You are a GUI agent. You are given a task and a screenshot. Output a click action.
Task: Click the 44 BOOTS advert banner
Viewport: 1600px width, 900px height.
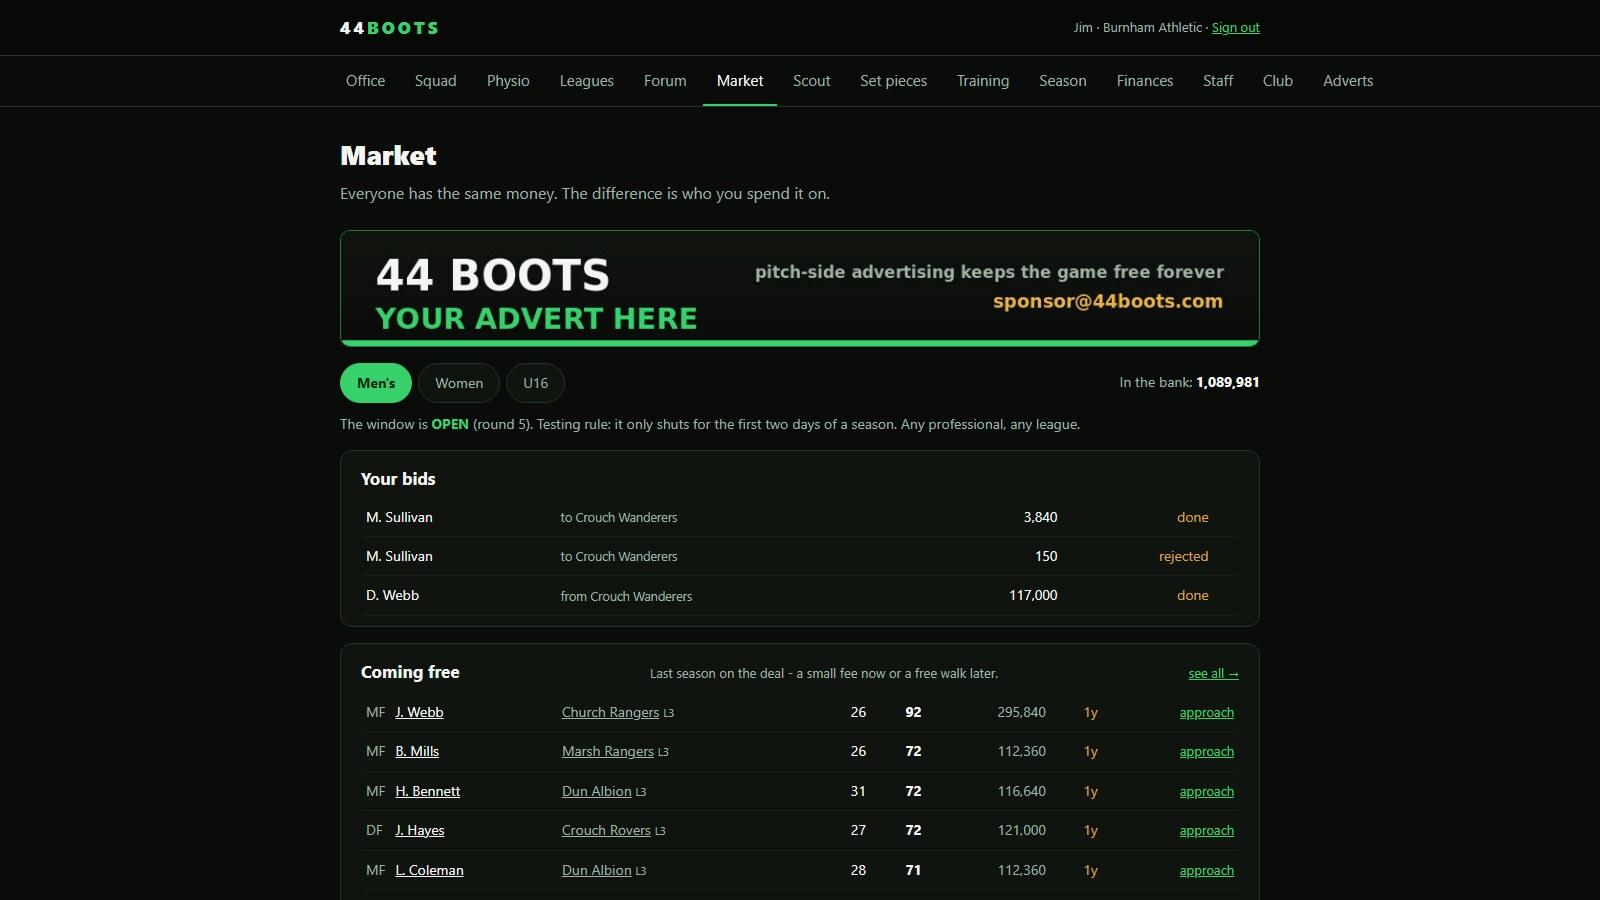click(x=799, y=288)
